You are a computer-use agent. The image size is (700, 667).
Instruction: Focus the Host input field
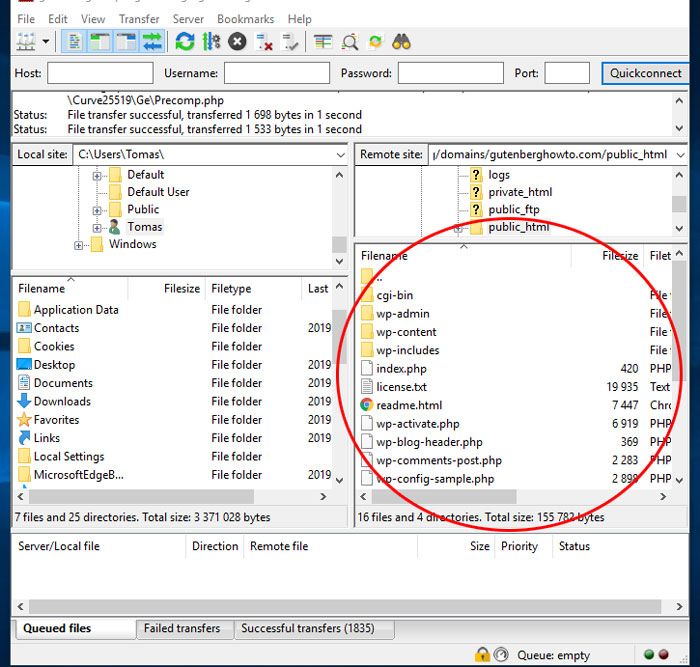tap(100, 73)
